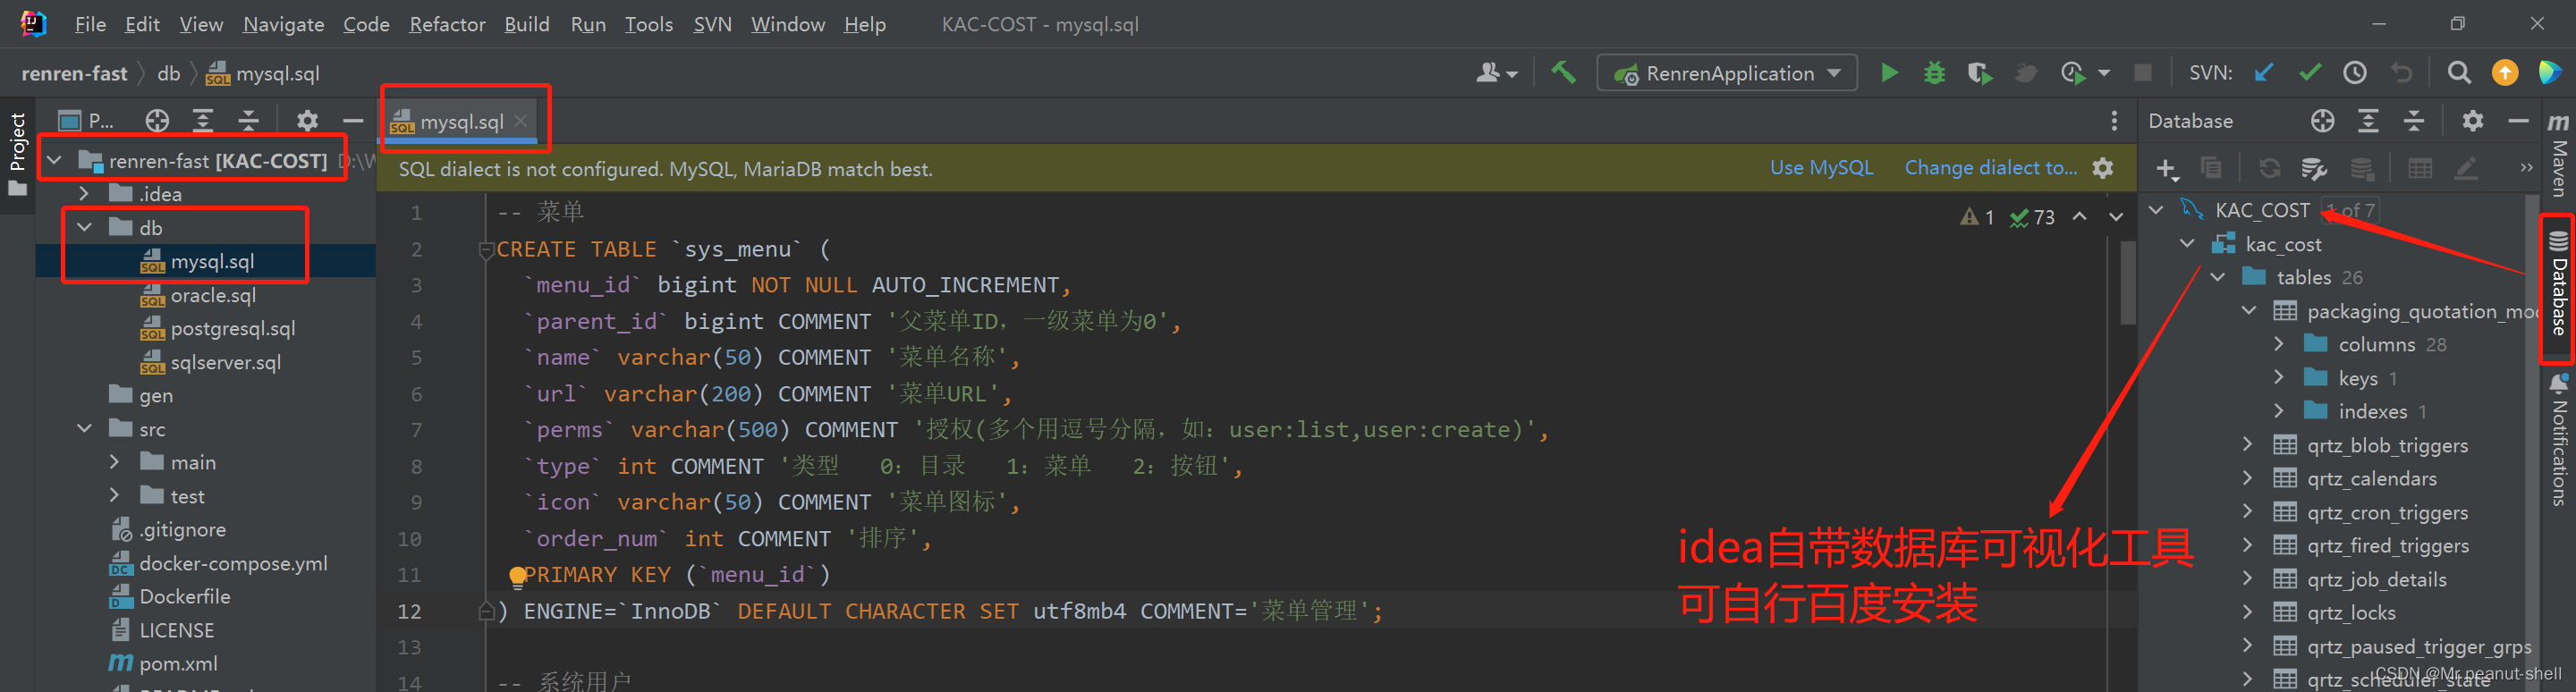Show SVN history clock icon

click(2355, 73)
